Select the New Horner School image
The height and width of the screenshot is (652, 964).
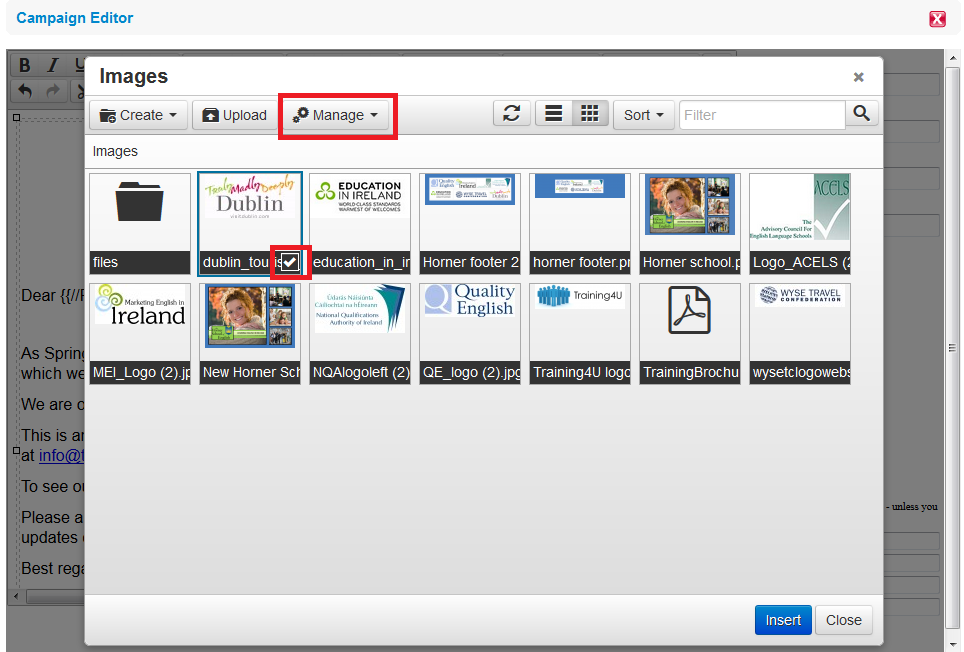coord(250,334)
